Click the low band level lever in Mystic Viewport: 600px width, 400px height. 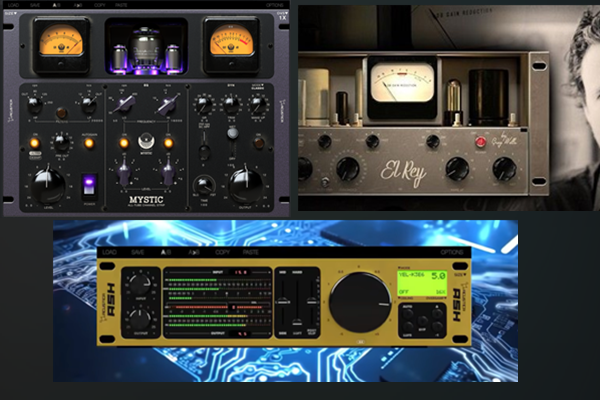pyautogui.click(x=124, y=171)
